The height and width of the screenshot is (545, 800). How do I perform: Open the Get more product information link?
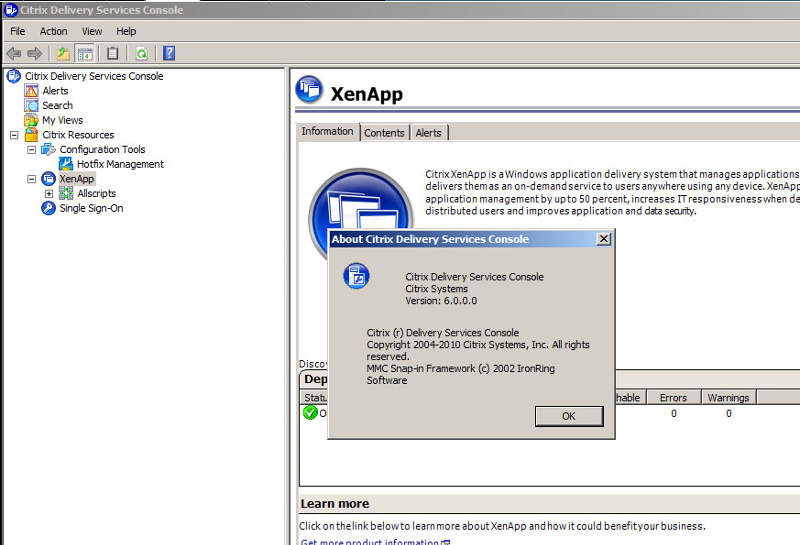[369, 541]
